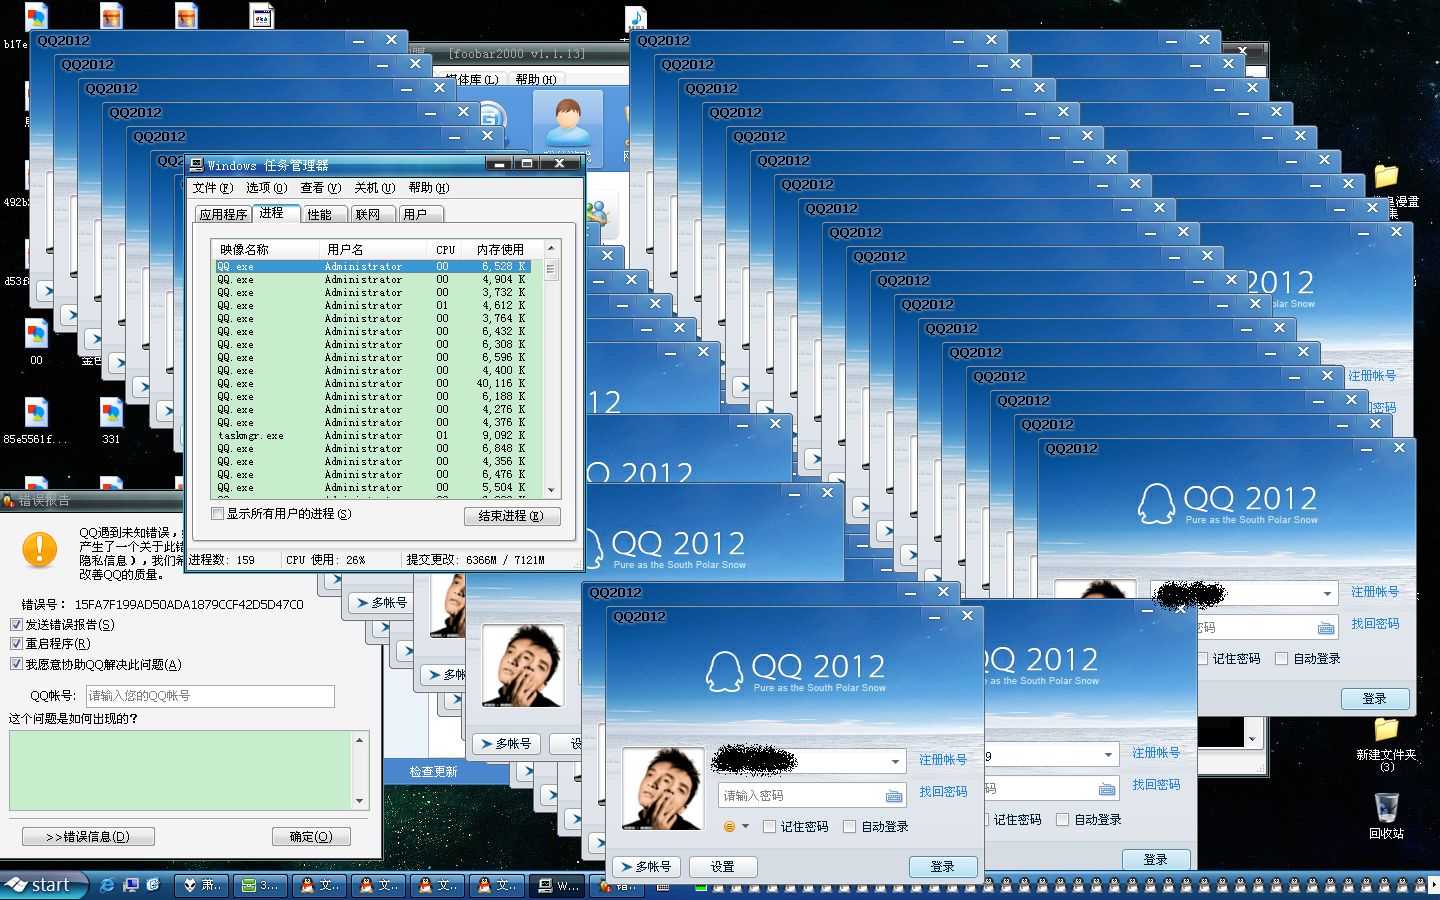Select desktop icon labeled 331

click(x=111, y=421)
